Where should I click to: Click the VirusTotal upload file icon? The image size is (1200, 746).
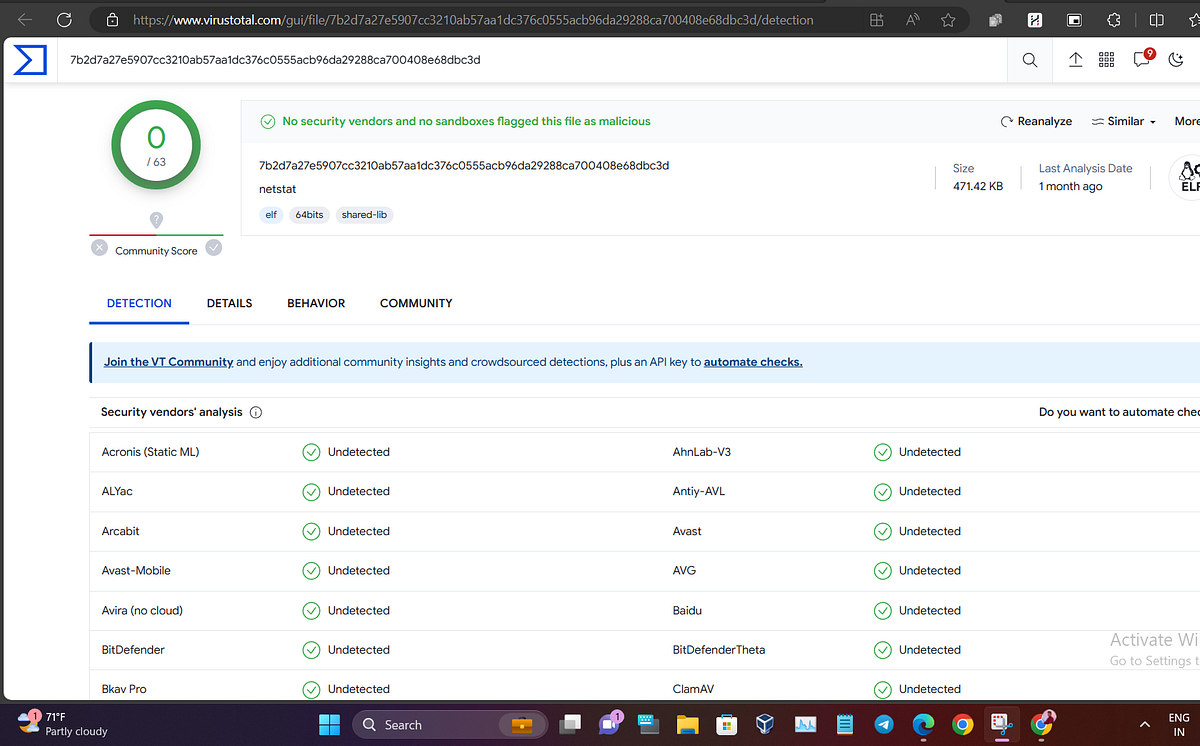click(1075, 60)
